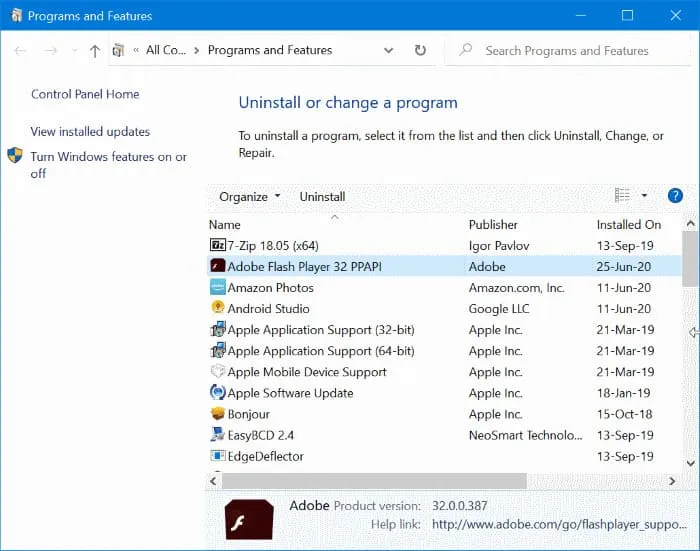Click the EasyBCD 2.4 icon
Viewport: 700px width, 551px height.
click(x=217, y=434)
